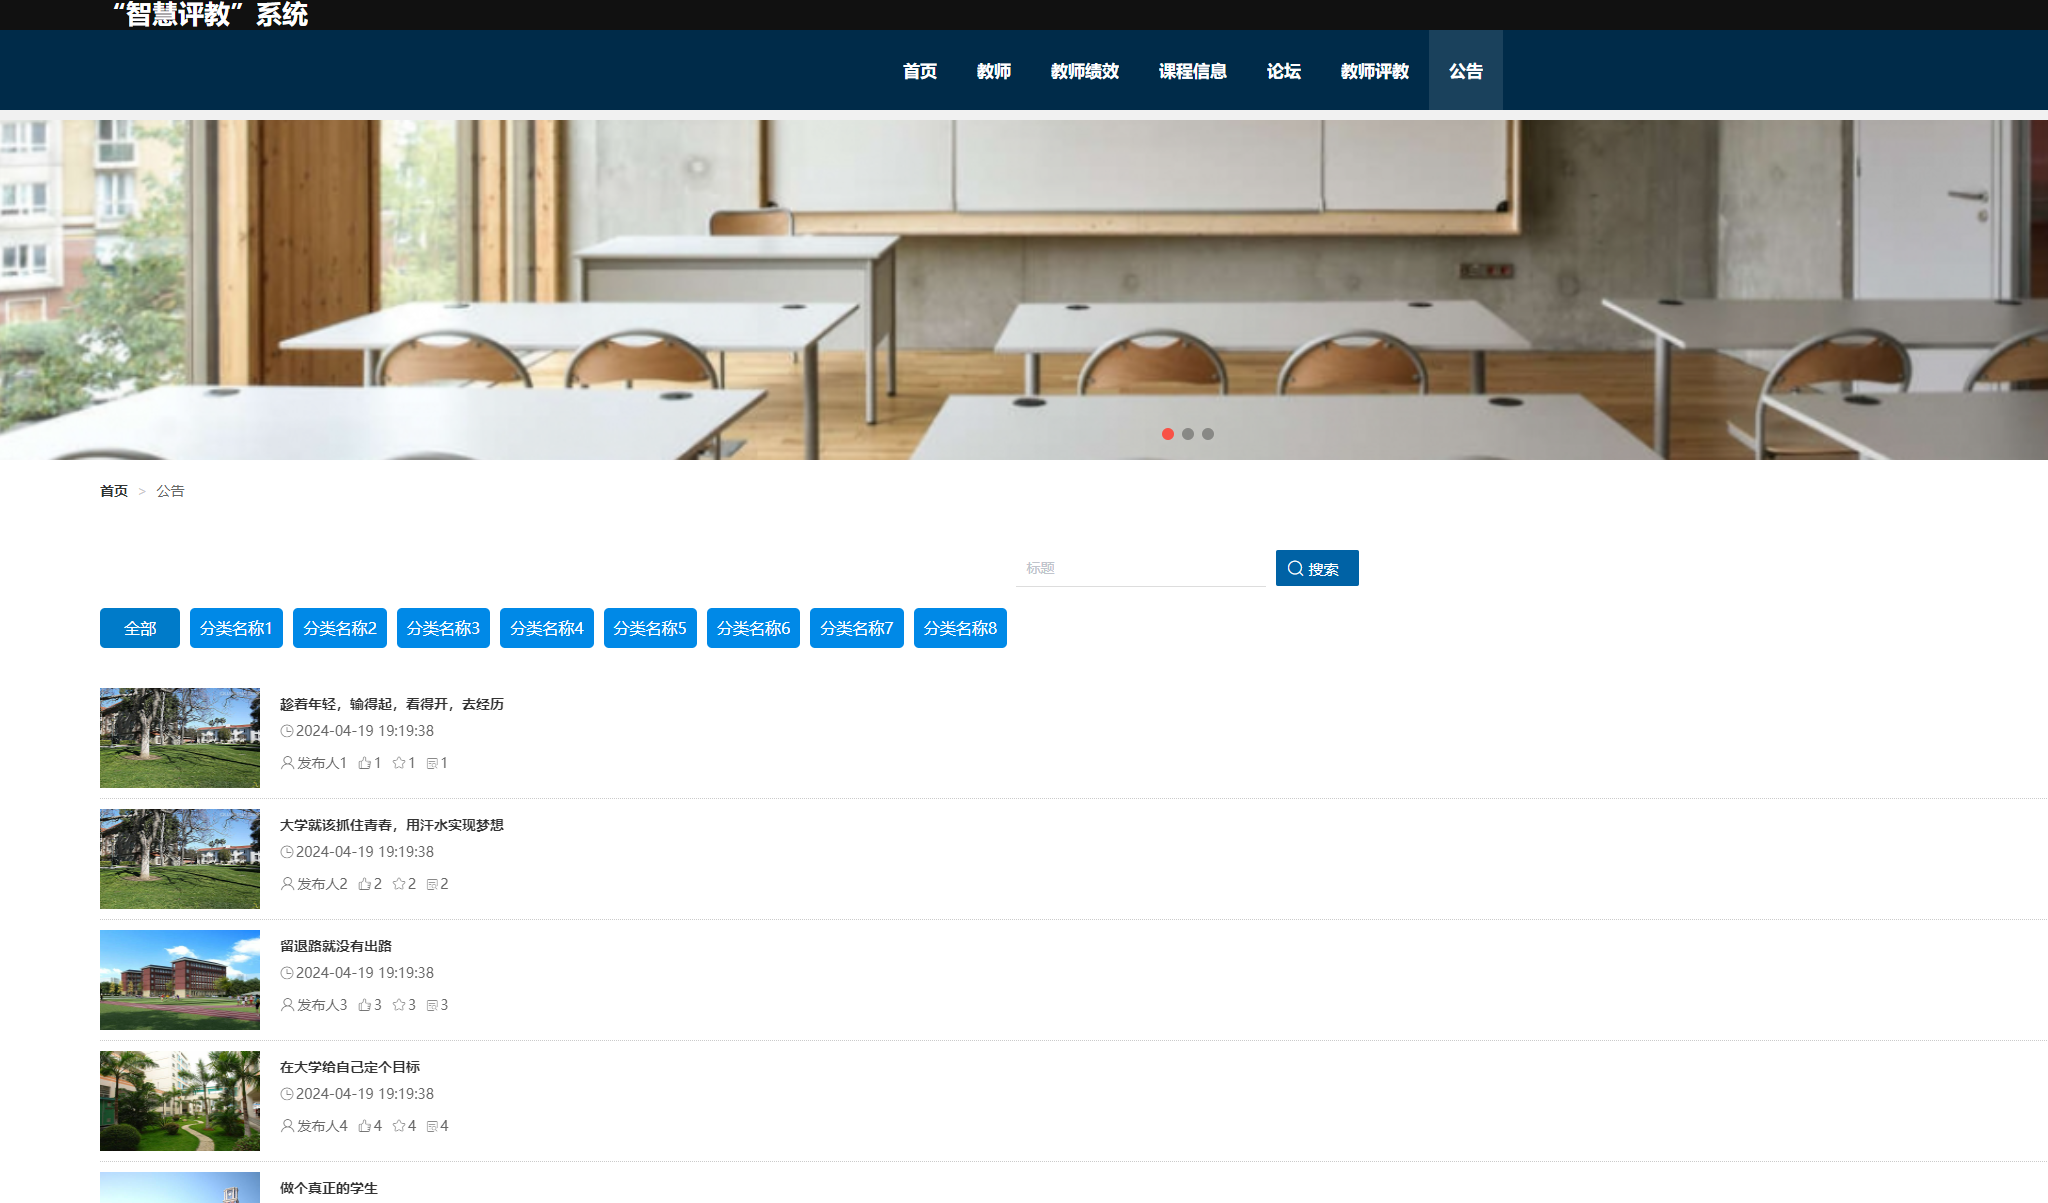Screen dimensions: 2048x1203
Task: Filter announcements by 分类名称3
Action: (443, 628)
